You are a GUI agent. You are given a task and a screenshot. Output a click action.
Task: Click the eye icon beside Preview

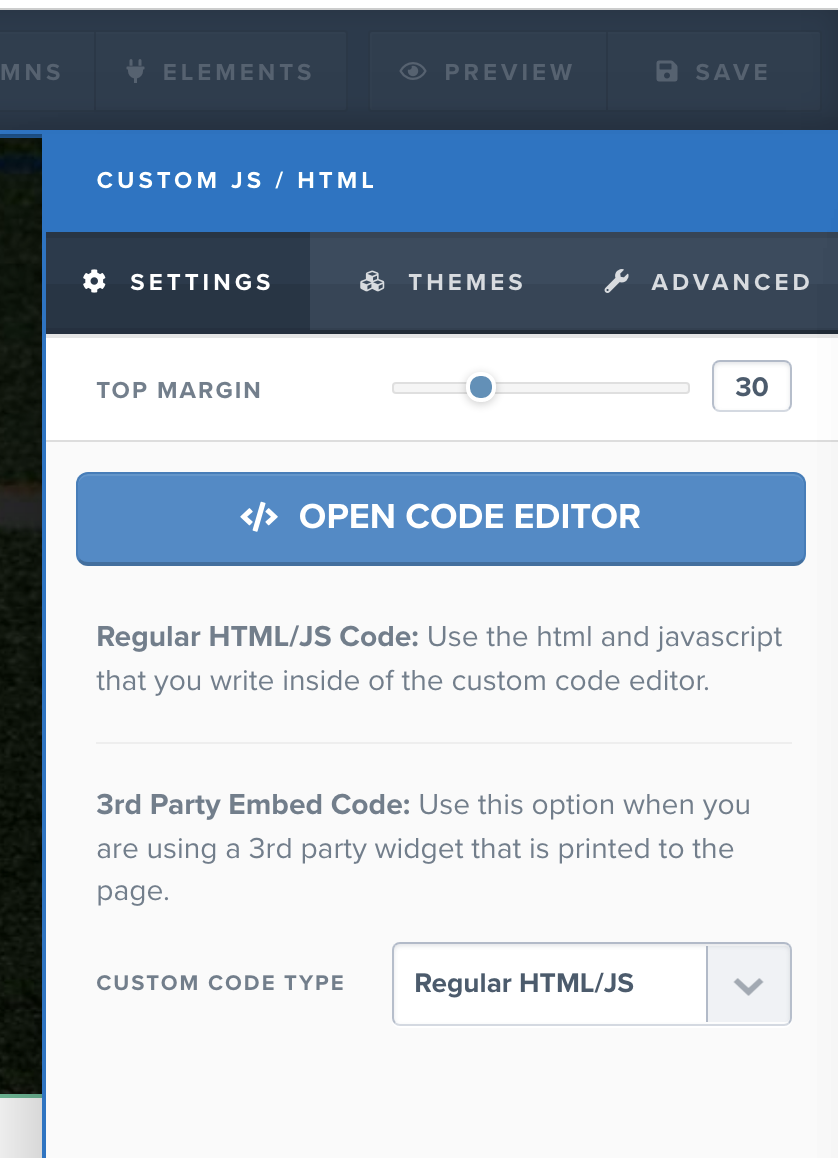[x=412, y=72]
